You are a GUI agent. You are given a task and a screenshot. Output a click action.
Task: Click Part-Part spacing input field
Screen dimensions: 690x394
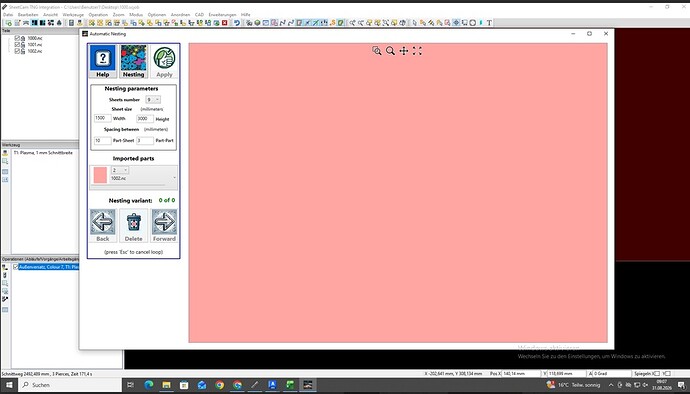pyautogui.click(x=145, y=140)
